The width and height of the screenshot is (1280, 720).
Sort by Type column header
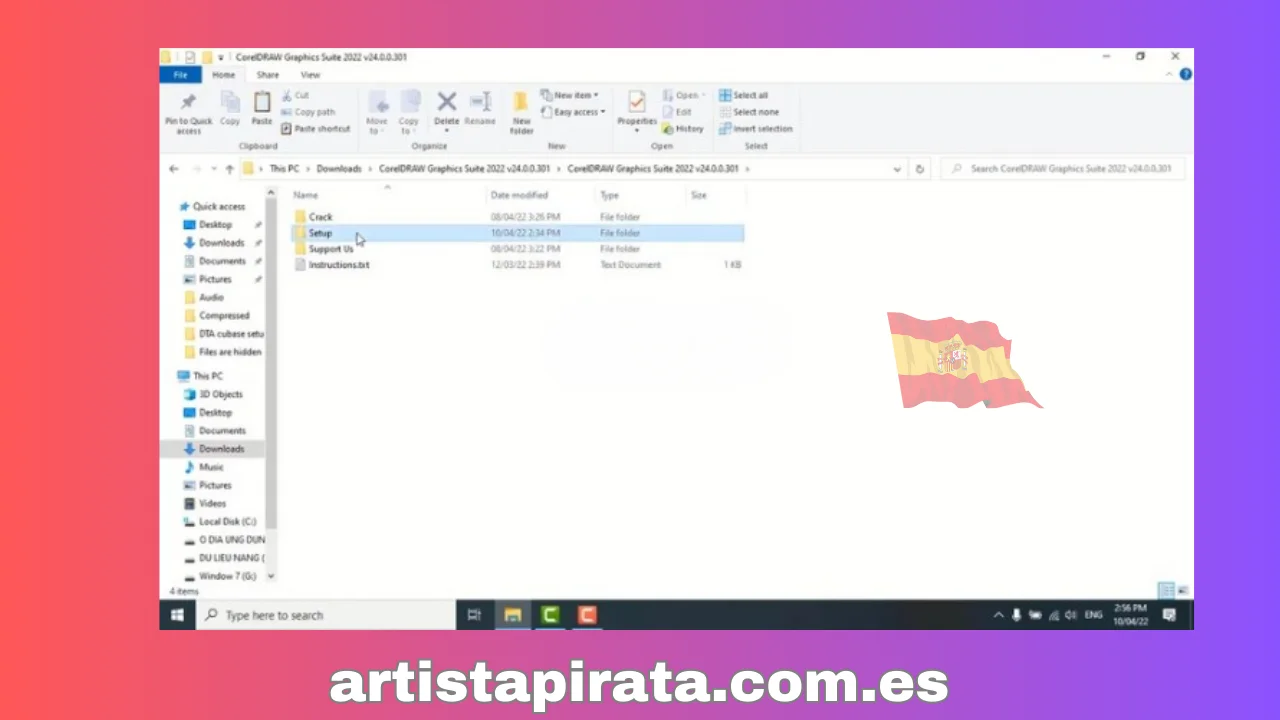tap(640, 195)
